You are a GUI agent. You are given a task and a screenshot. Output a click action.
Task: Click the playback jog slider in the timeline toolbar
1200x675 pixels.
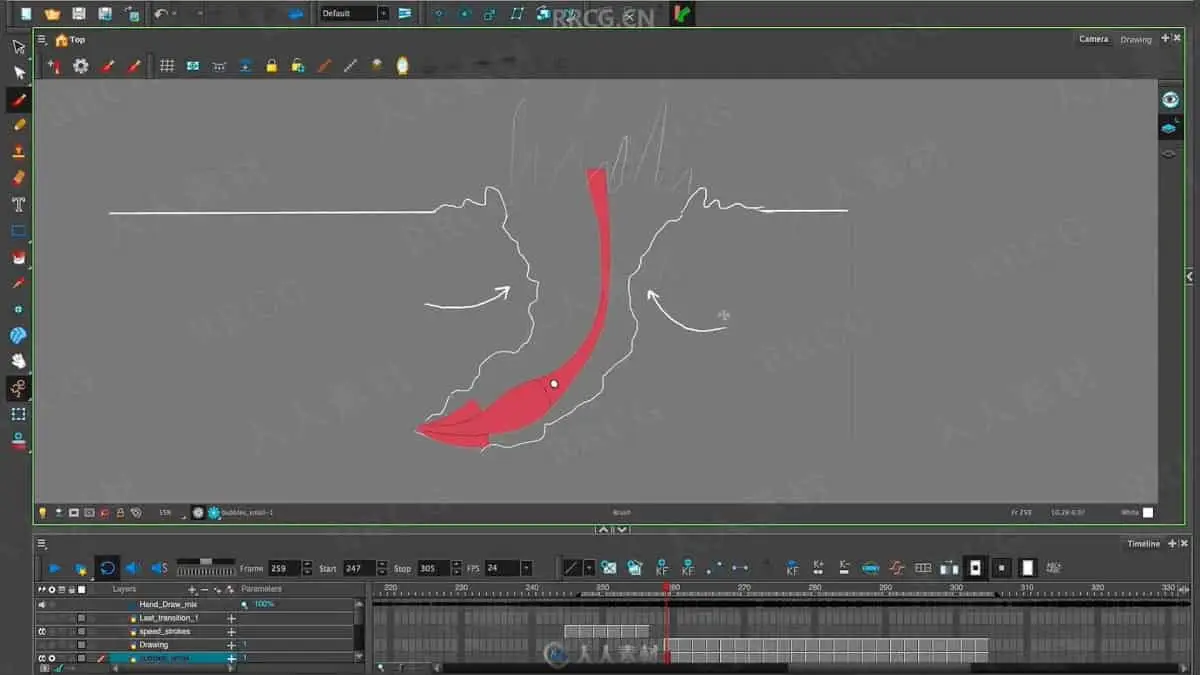(206, 567)
